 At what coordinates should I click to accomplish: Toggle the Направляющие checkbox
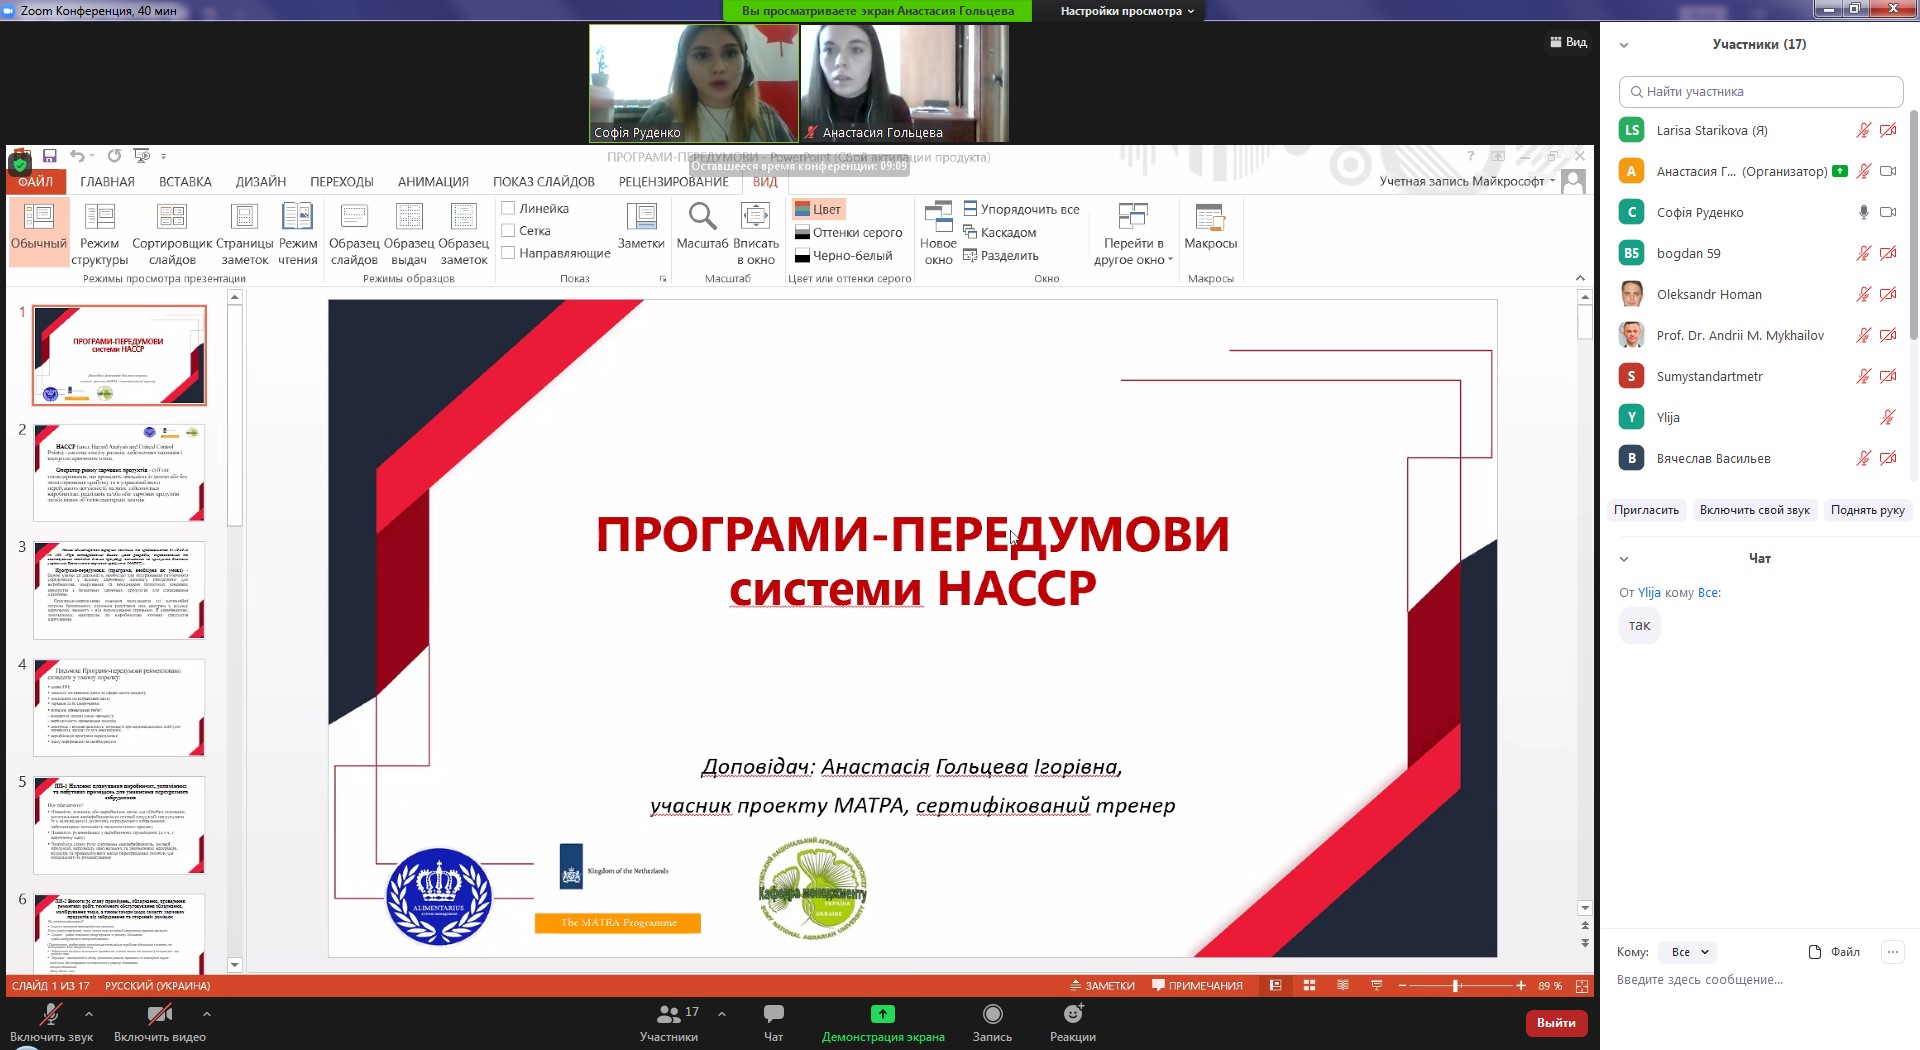[x=508, y=253]
